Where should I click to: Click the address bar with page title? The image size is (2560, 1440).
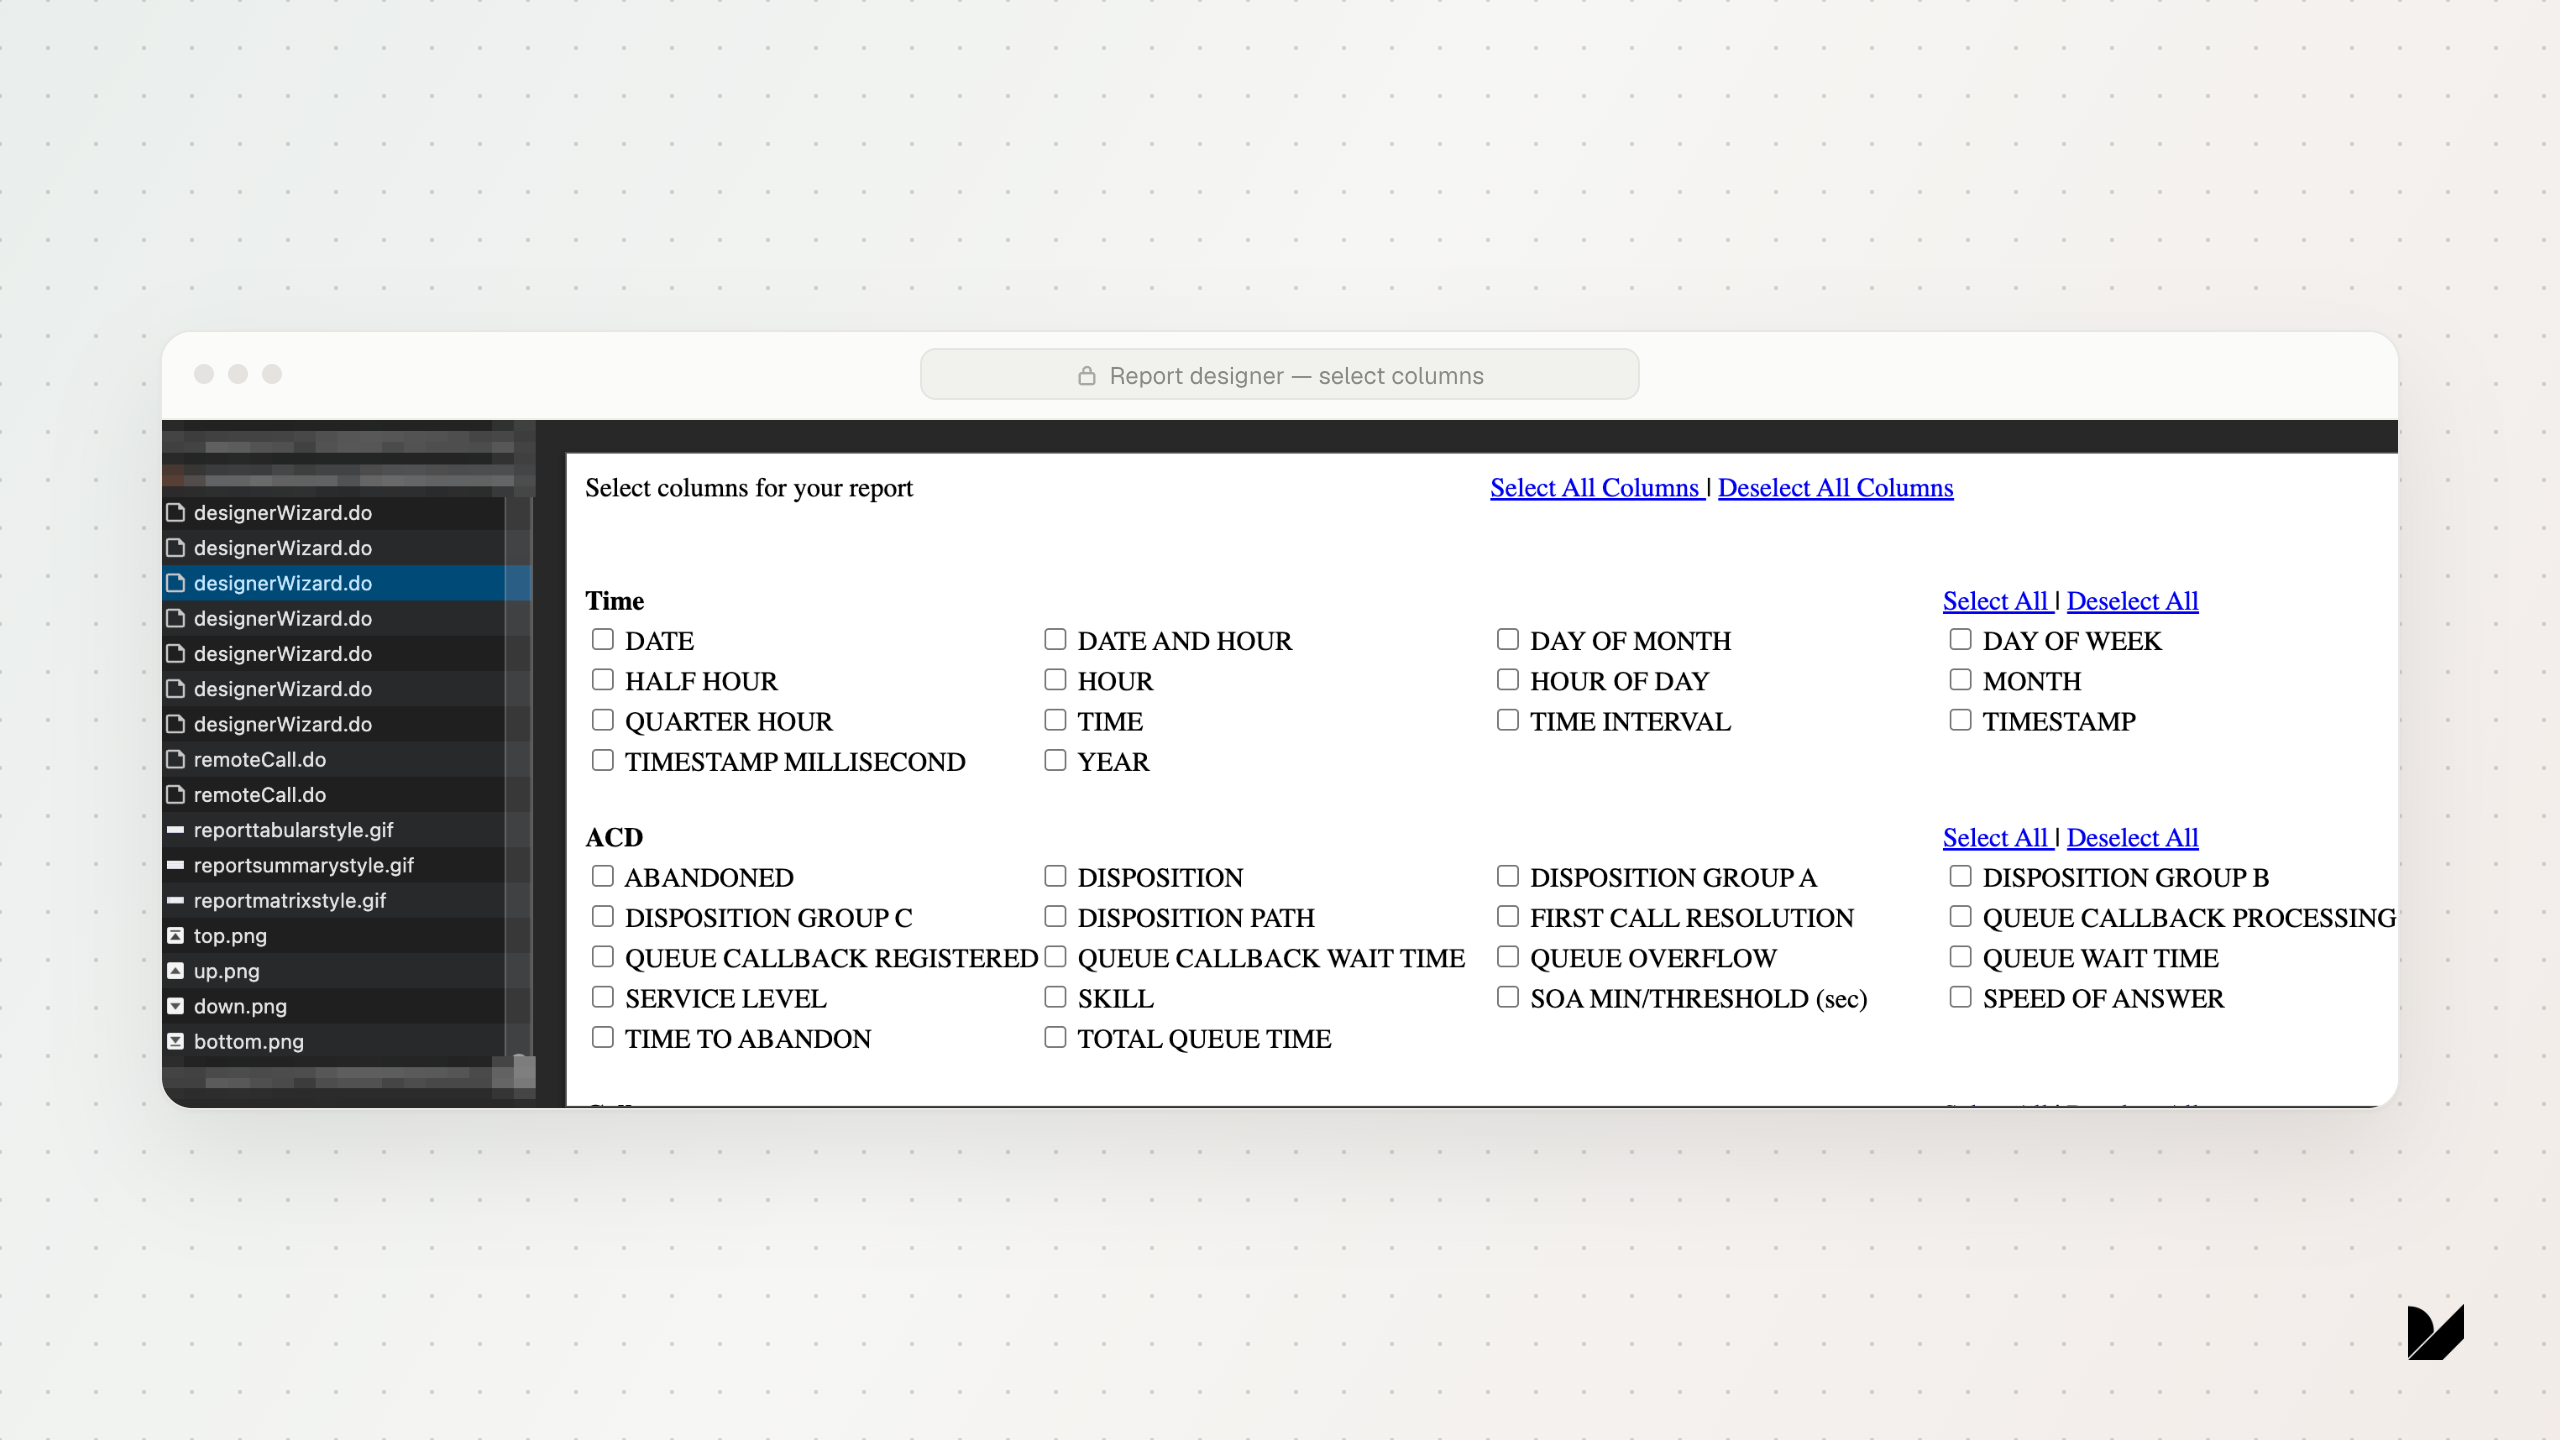(1279, 375)
